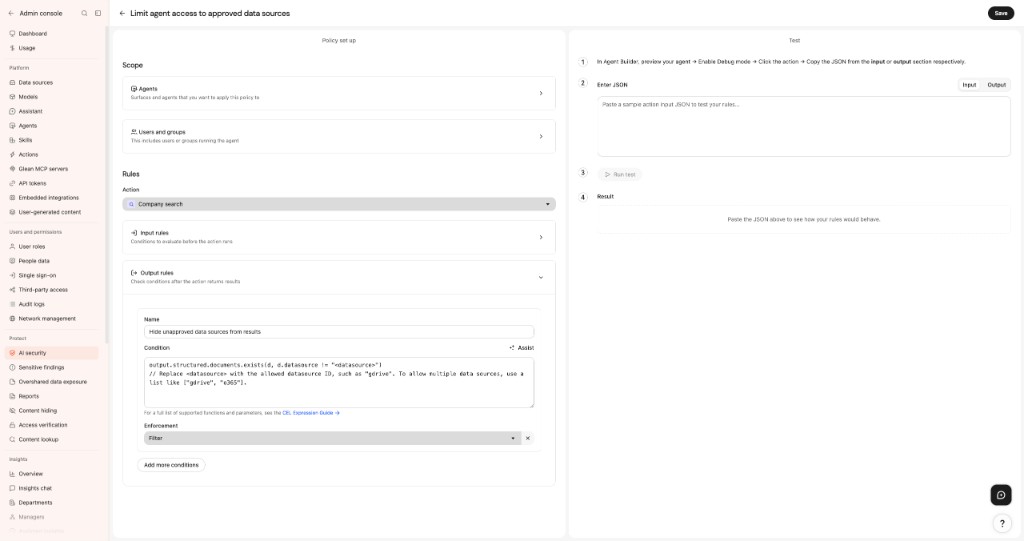Click User roles icon
1024x541 pixels.
click(12, 246)
